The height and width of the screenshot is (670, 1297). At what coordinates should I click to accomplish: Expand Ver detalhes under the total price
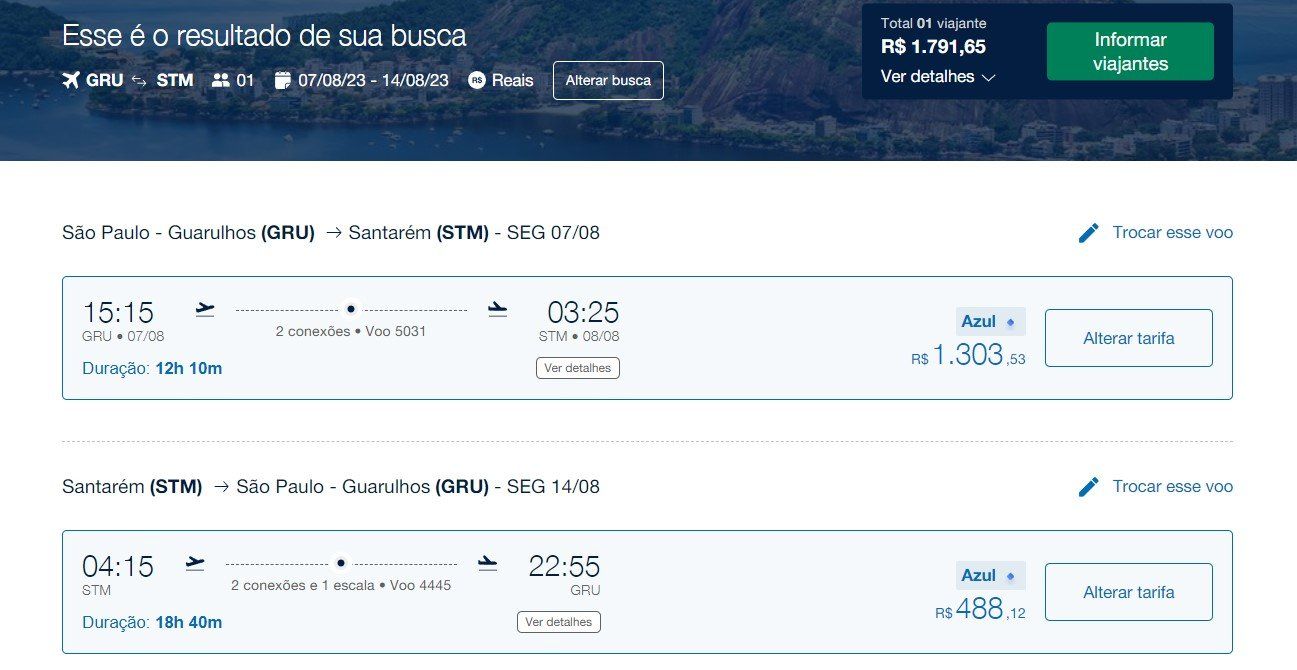[938, 77]
